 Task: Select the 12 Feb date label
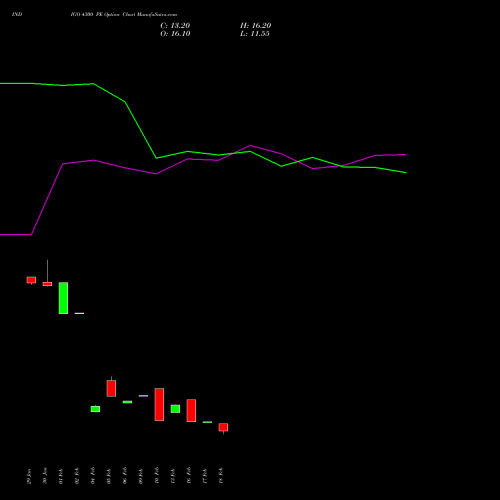(173, 476)
